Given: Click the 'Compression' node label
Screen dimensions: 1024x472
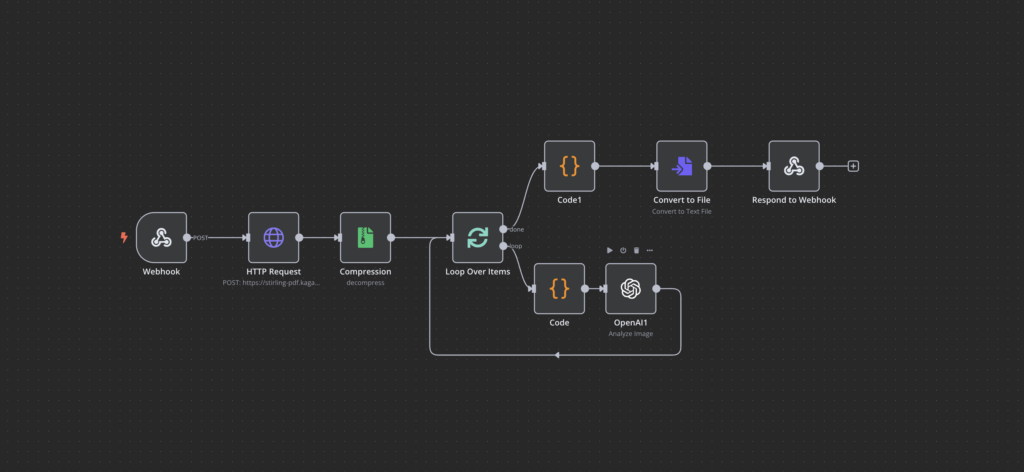Looking at the screenshot, I should click(366, 272).
